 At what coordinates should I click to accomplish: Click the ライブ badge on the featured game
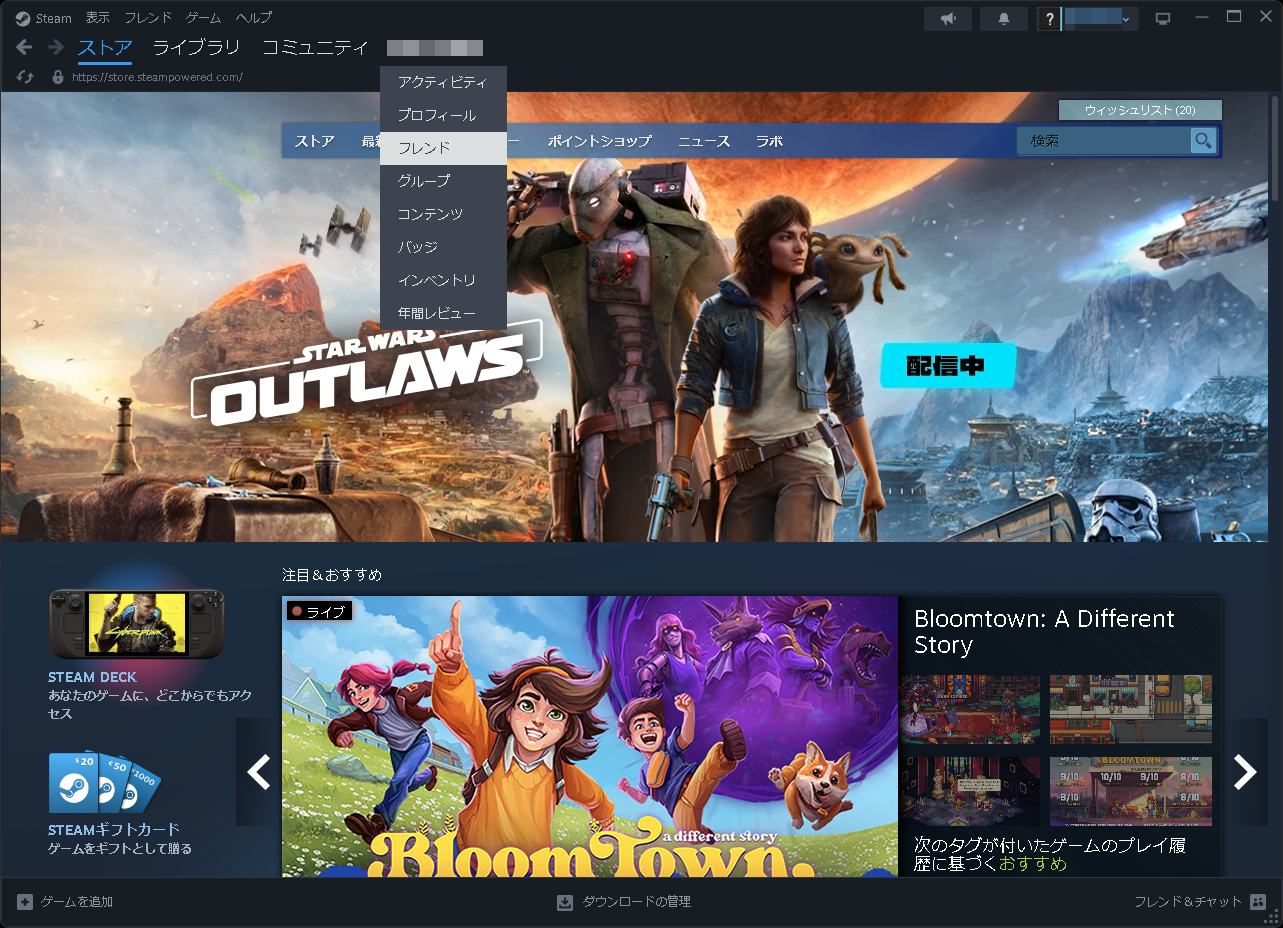click(319, 611)
